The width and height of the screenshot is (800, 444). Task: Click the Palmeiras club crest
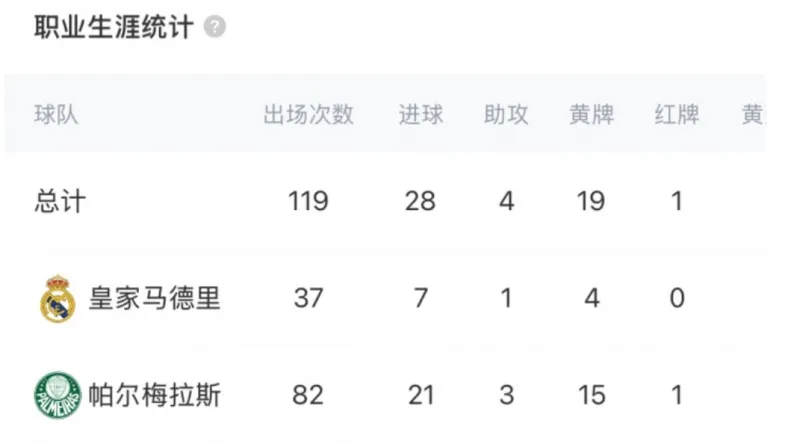tap(58, 395)
